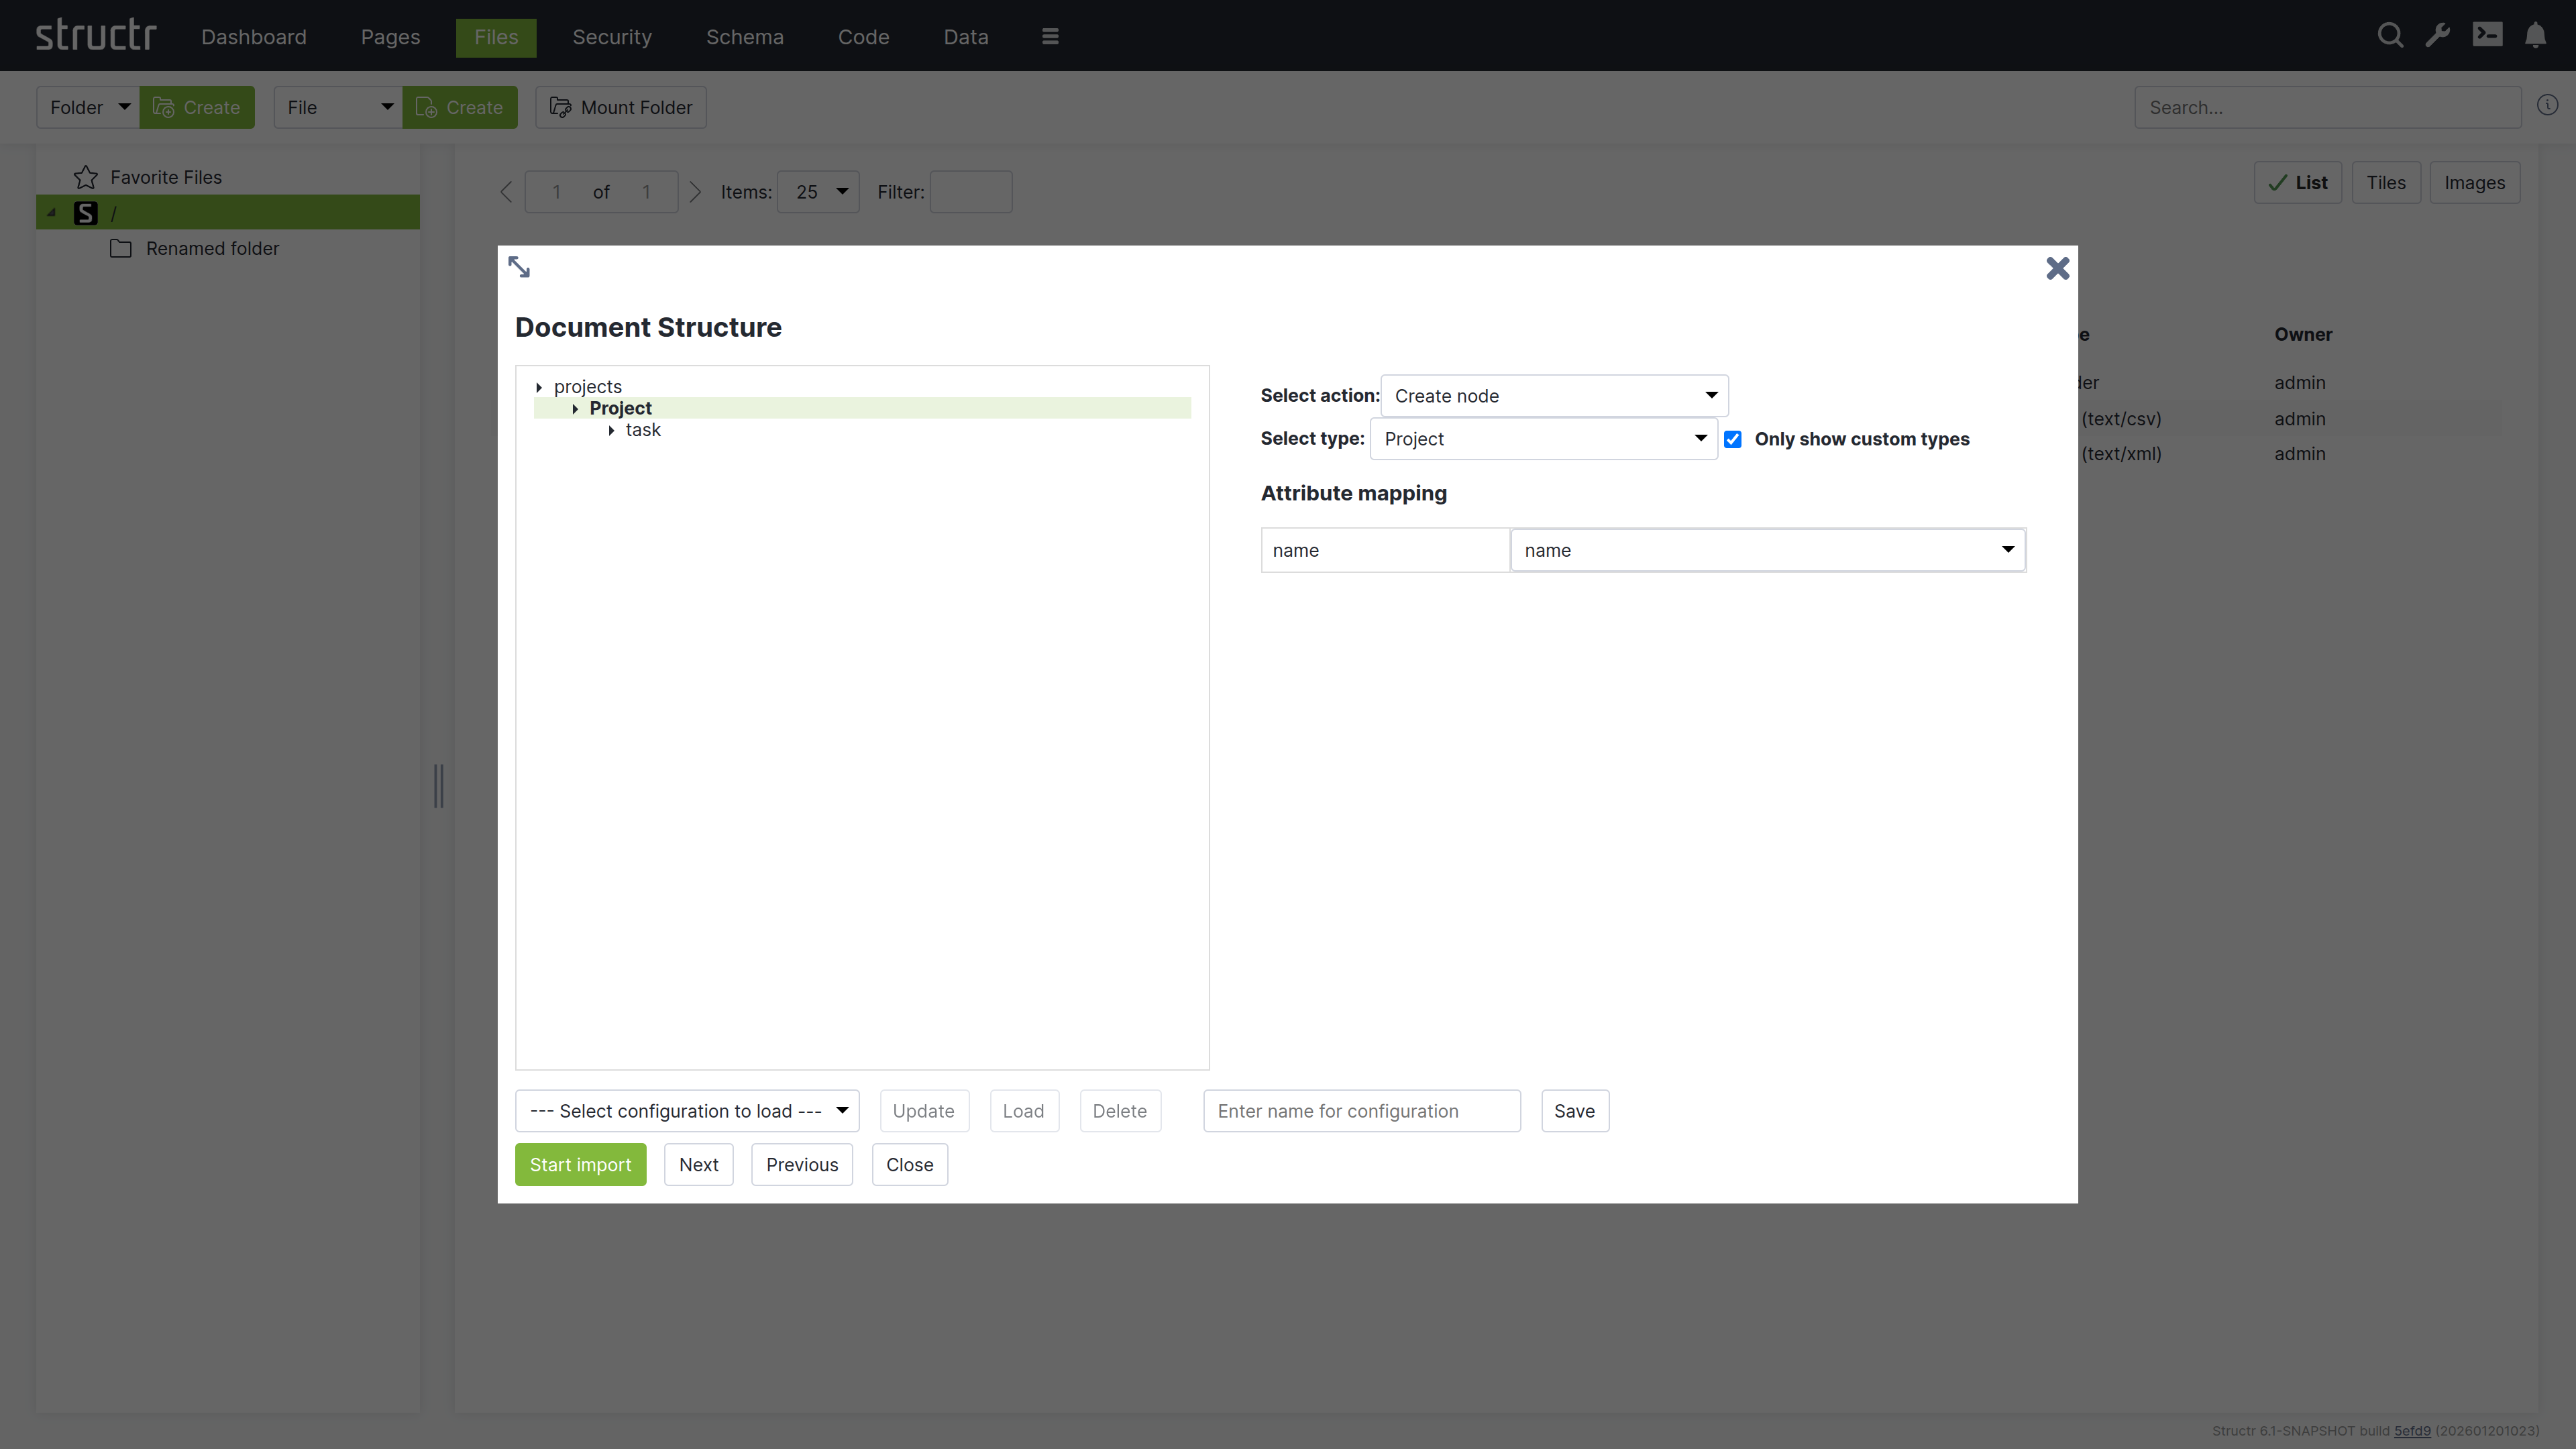Open the Security tab in the navbar
The image size is (2576, 1449).
point(611,37)
